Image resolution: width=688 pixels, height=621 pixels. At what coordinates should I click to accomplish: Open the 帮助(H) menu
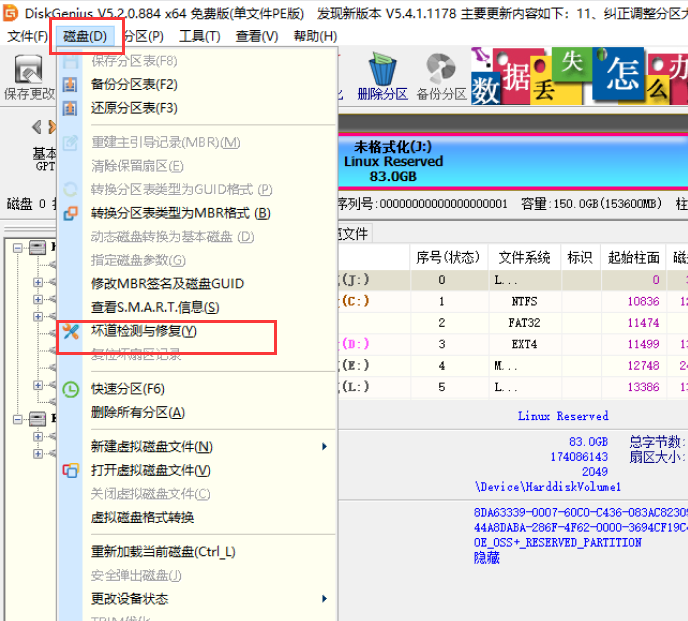coord(314,36)
